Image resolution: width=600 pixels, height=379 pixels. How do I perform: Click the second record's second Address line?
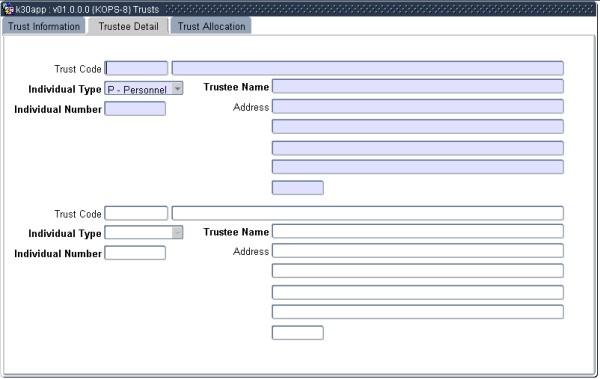click(418, 271)
